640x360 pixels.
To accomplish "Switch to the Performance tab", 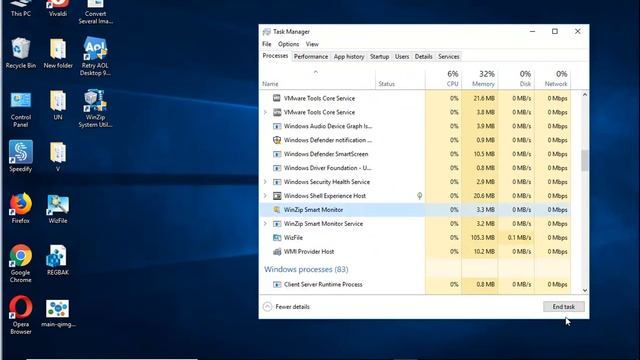I will (x=311, y=57).
